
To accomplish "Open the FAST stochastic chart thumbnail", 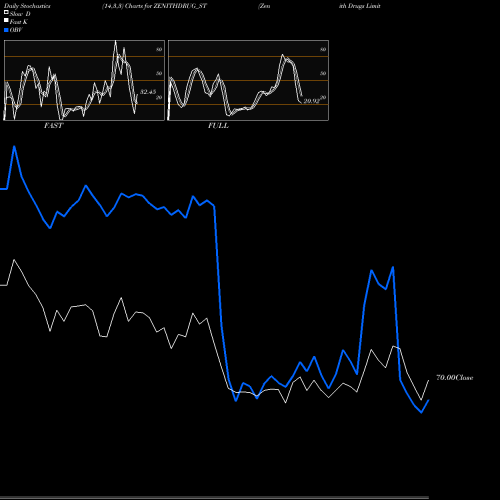I will coord(84,80).
